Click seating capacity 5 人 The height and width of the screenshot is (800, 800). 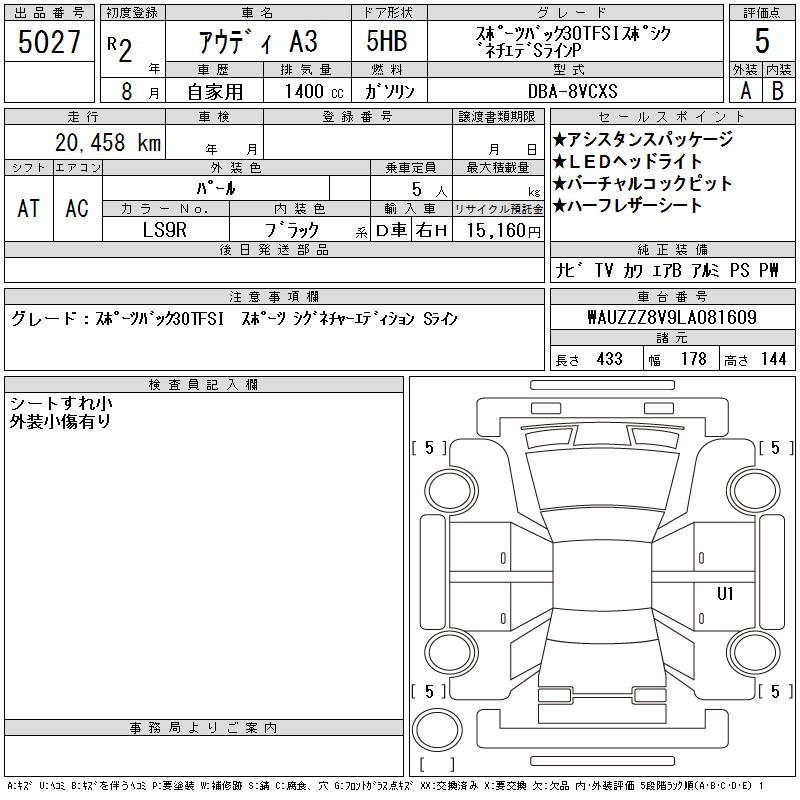(x=429, y=190)
